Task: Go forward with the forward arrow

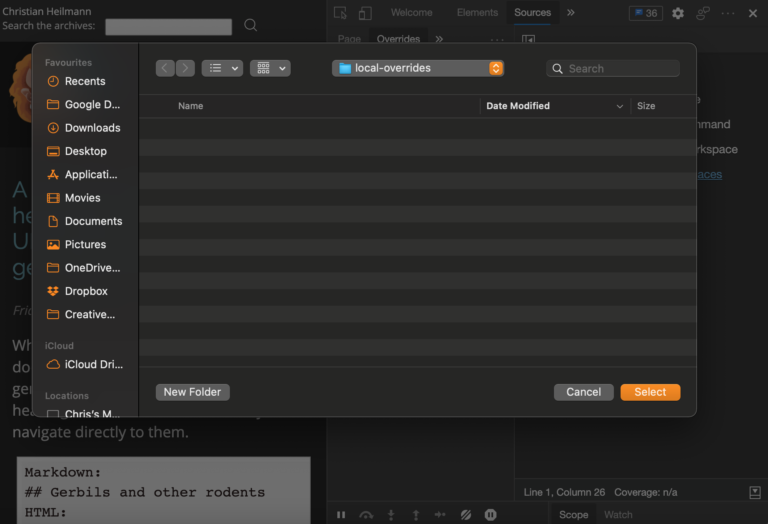Action: click(x=185, y=68)
